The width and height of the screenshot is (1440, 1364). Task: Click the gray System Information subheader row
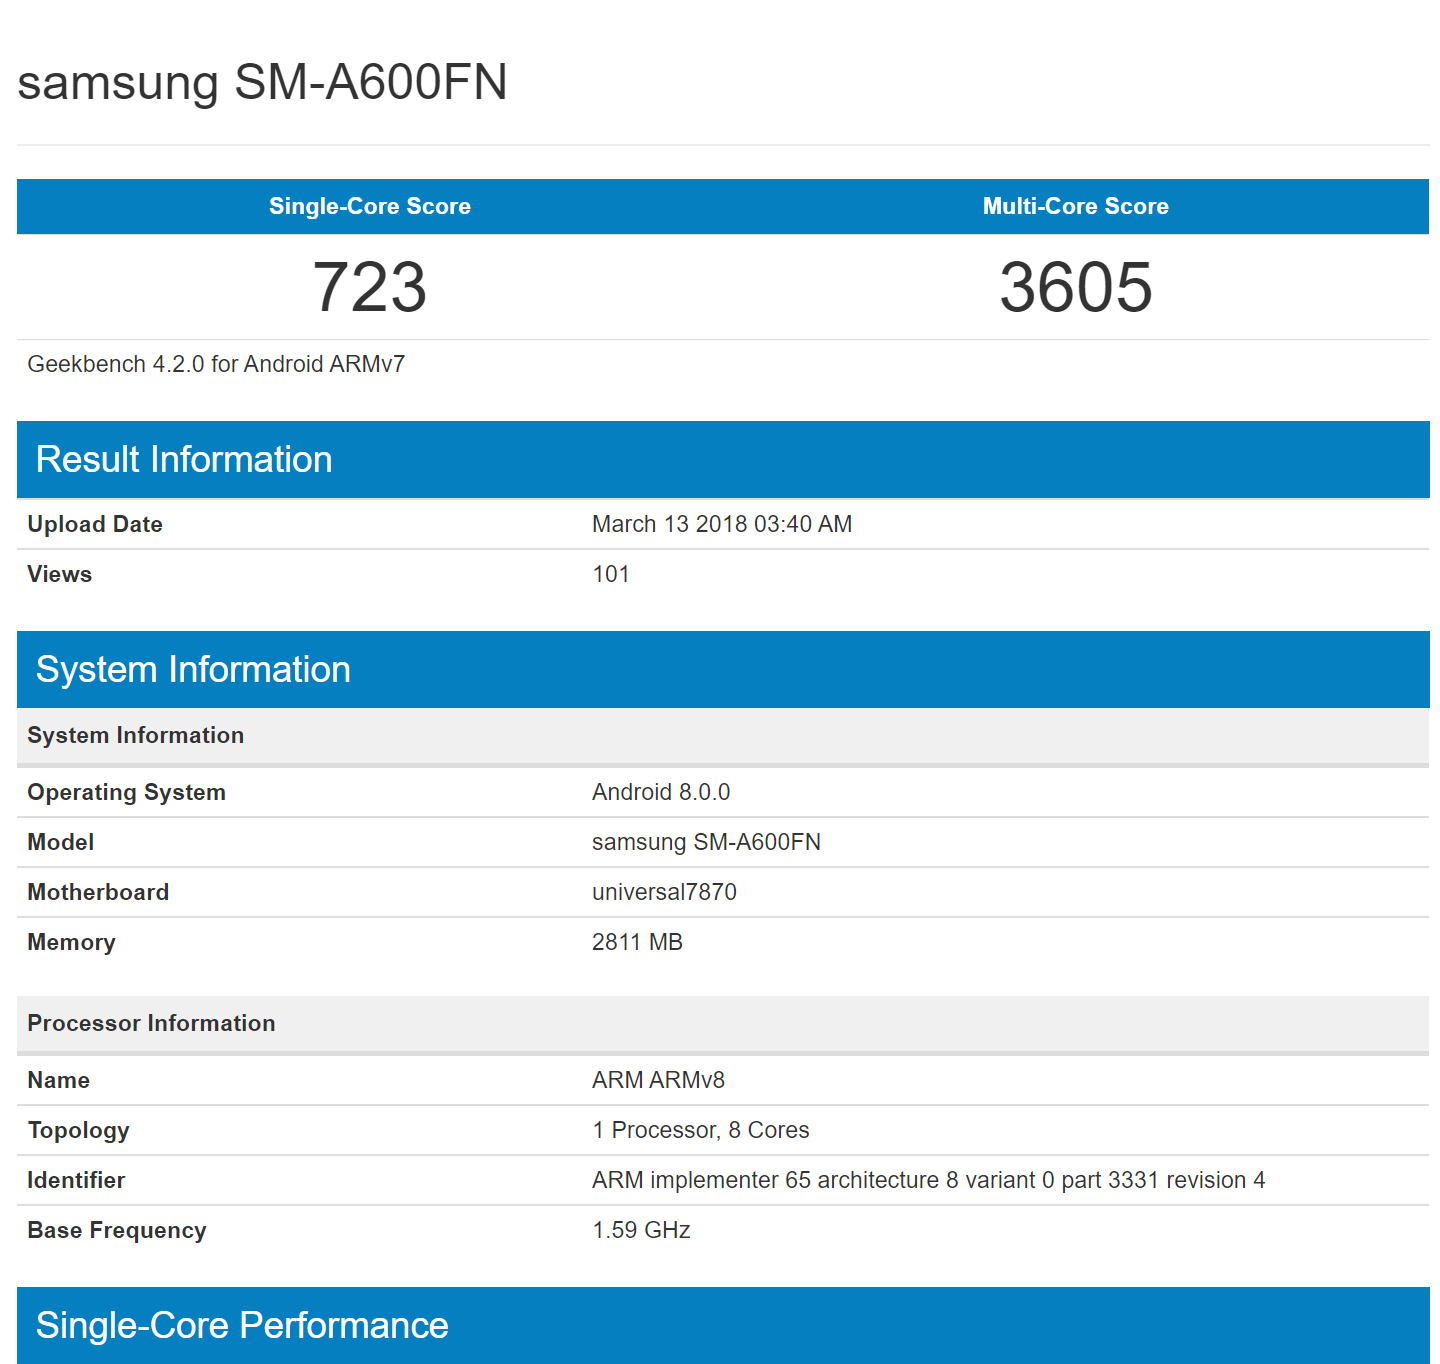coord(136,735)
